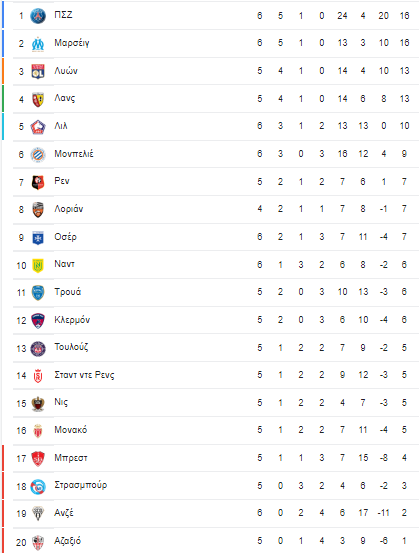Click the Μονπελιέ club badge
Image resolution: width=419 pixels, height=553 pixels.
pyautogui.click(x=38, y=154)
